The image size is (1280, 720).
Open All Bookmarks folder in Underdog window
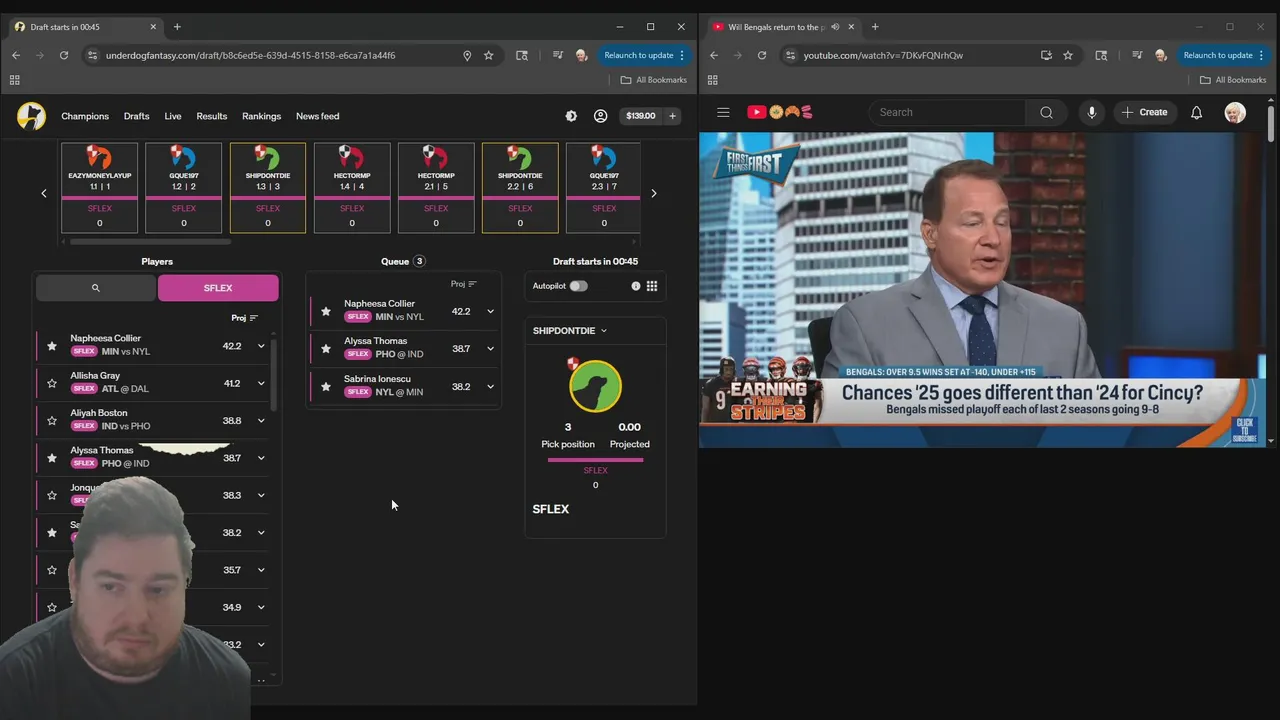pos(654,80)
